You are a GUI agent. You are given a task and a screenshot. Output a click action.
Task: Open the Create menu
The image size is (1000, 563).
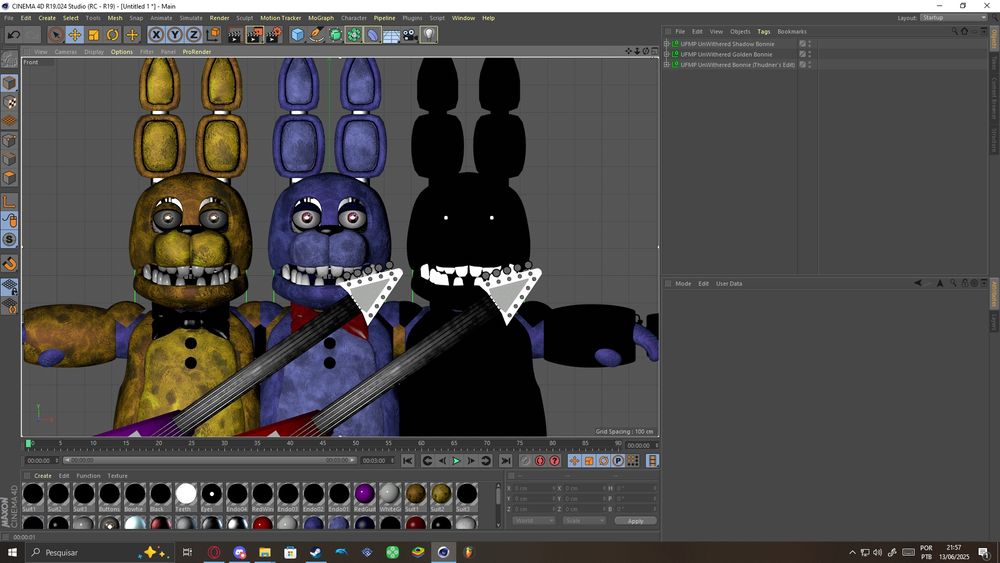click(x=47, y=18)
